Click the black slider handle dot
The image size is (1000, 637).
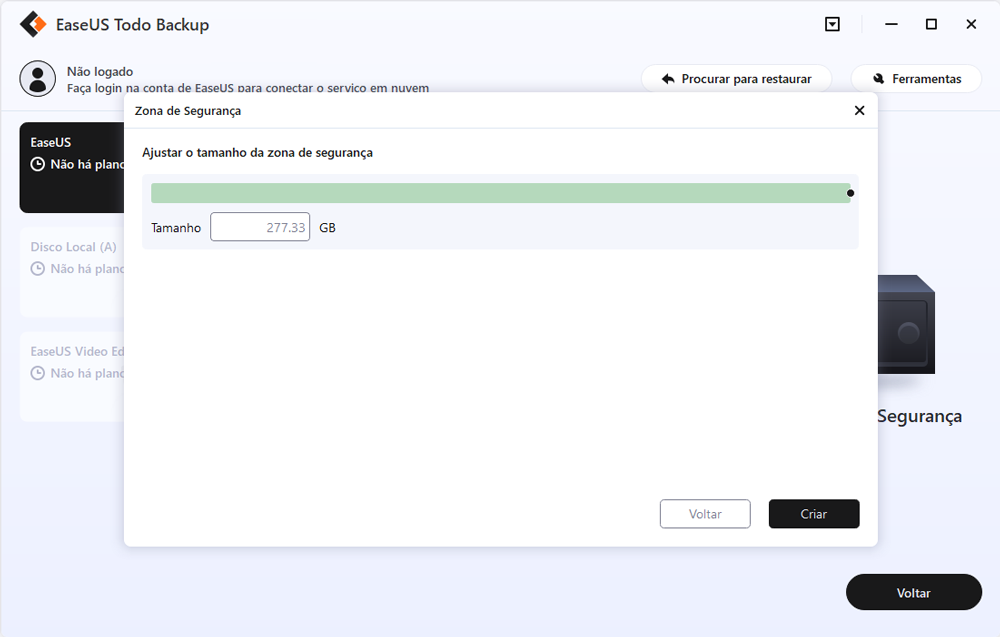(850, 193)
